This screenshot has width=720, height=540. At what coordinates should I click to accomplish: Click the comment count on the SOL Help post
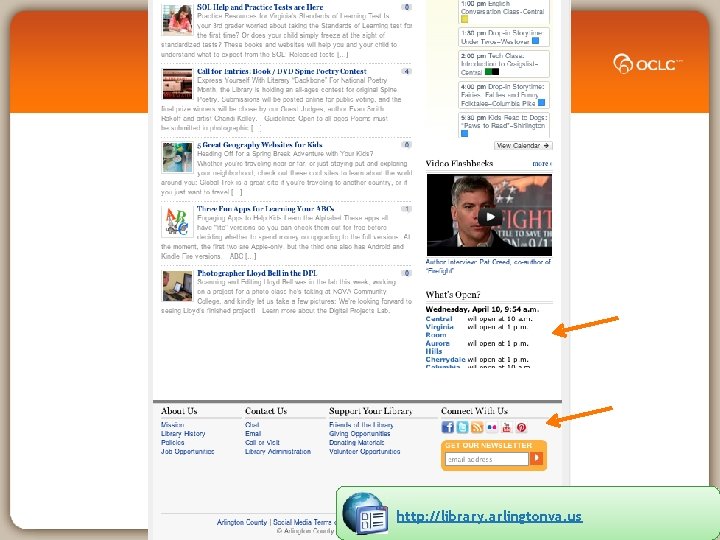coord(406,7)
